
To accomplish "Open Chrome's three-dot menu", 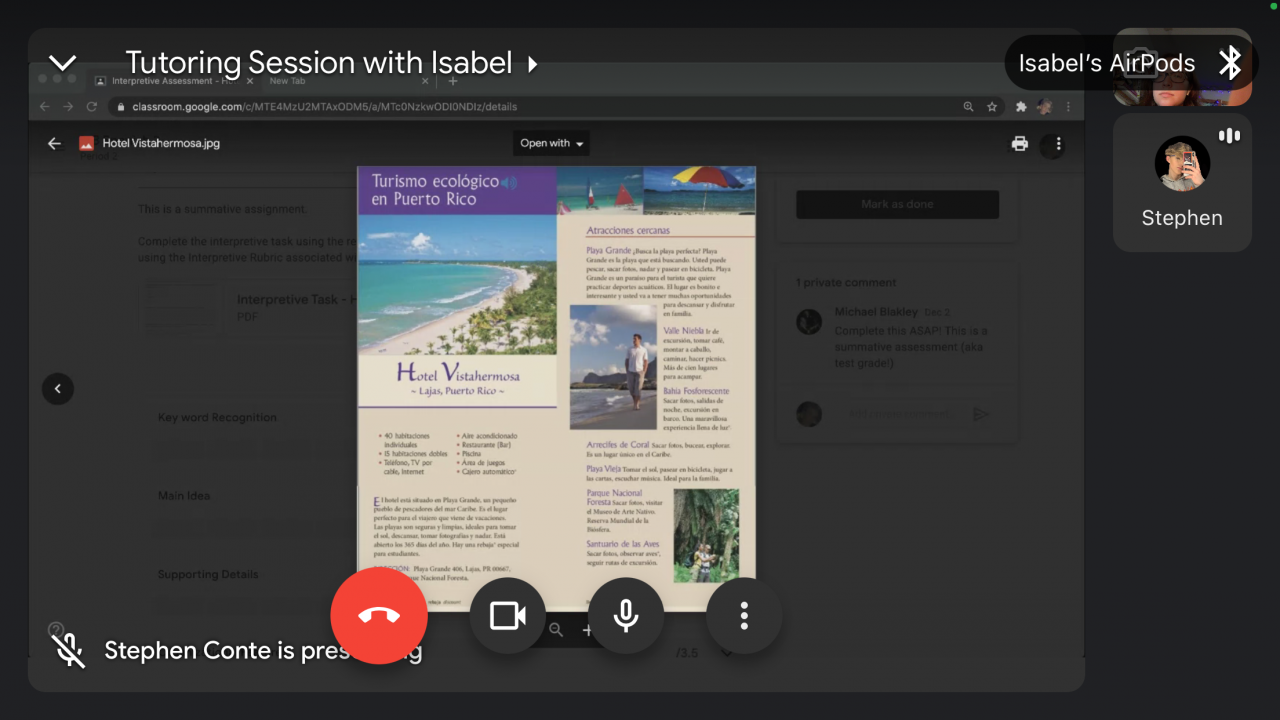I will coord(1068,106).
